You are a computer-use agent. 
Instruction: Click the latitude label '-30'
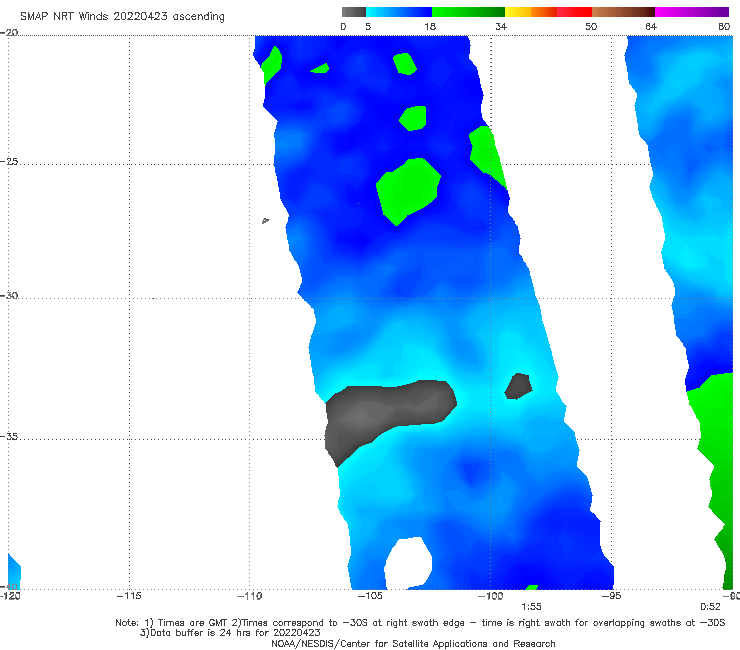pos(9,295)
